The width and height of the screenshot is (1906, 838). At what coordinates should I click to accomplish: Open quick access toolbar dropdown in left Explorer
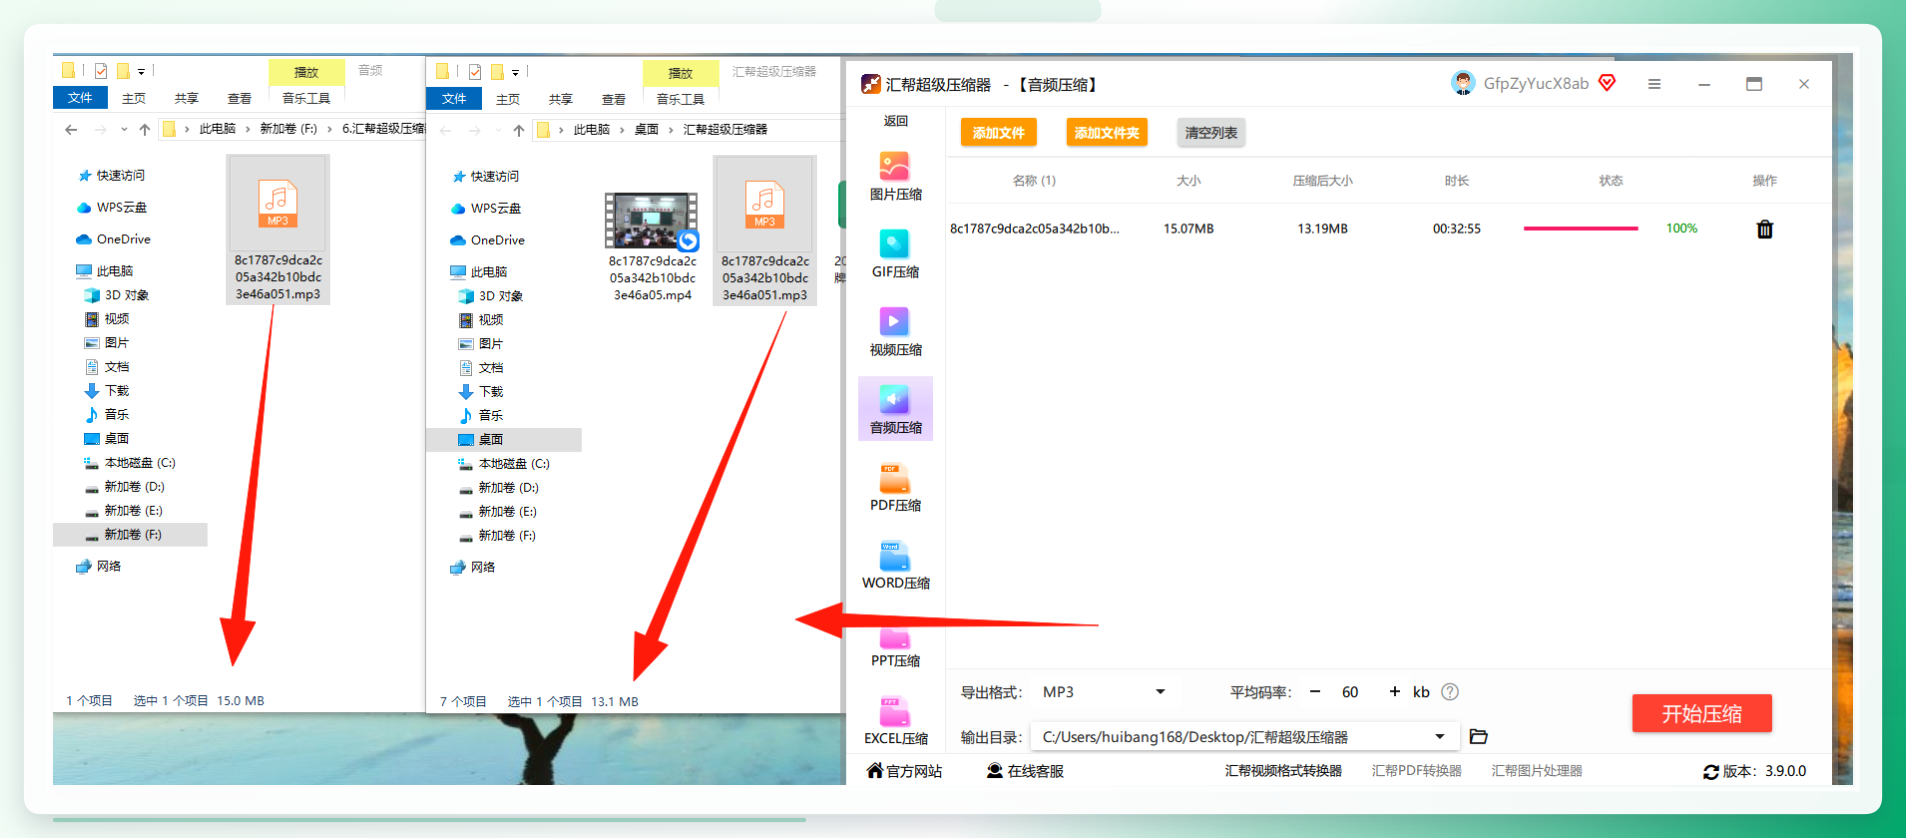point(141,72)
